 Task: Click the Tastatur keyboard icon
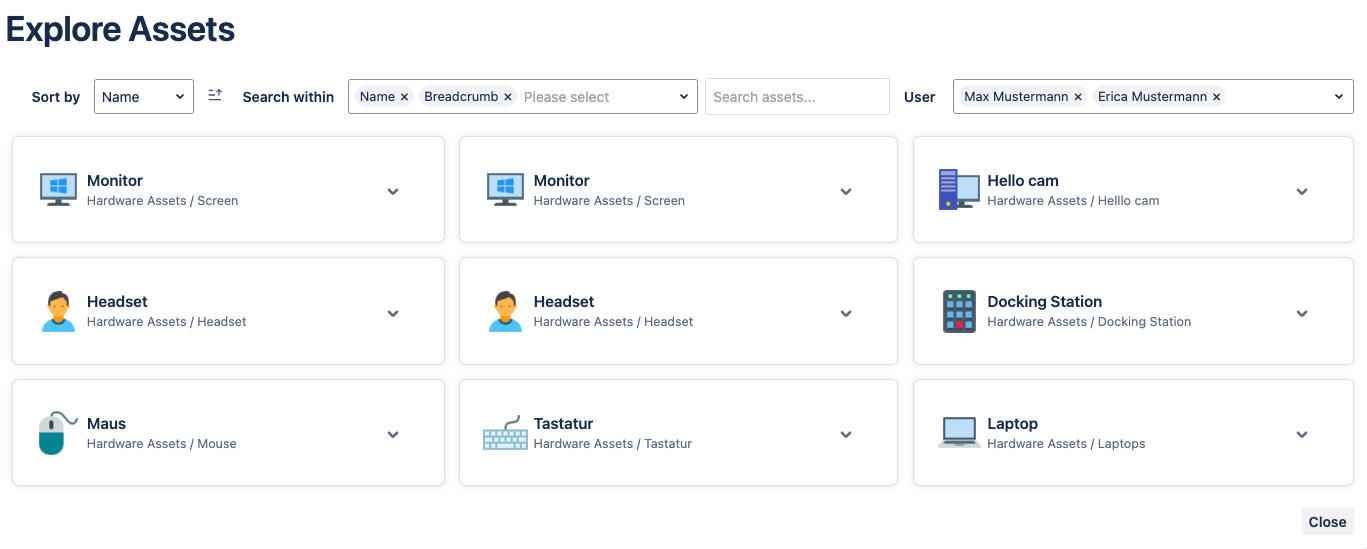pos(505,433)
